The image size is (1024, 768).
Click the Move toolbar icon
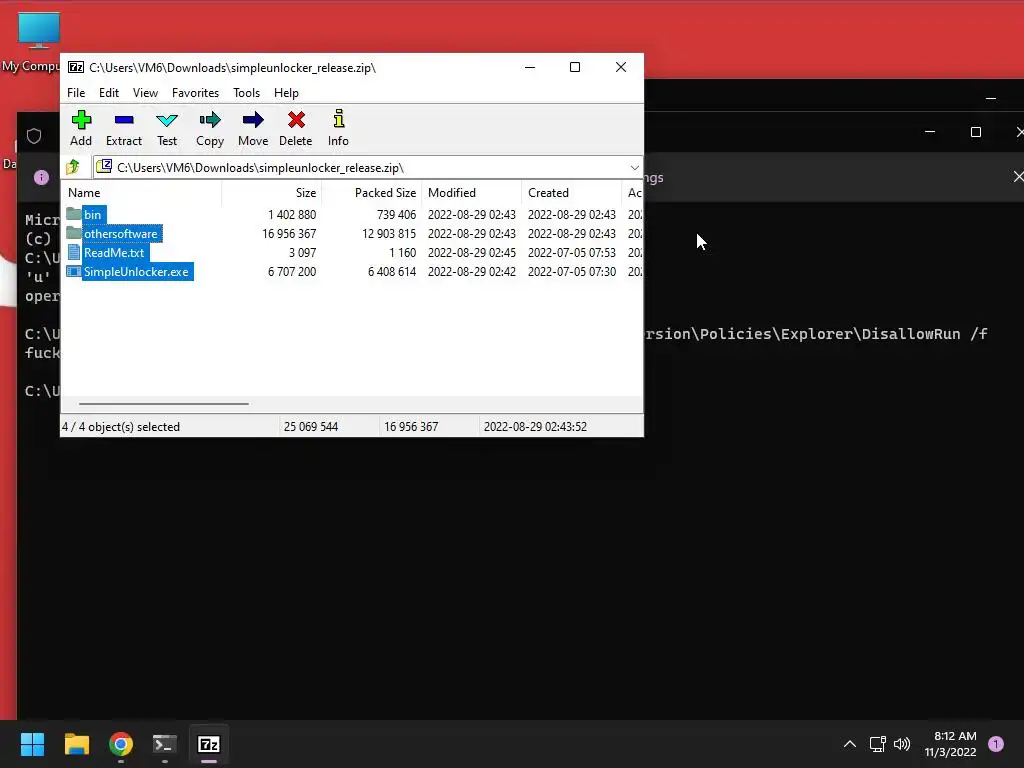253,120
